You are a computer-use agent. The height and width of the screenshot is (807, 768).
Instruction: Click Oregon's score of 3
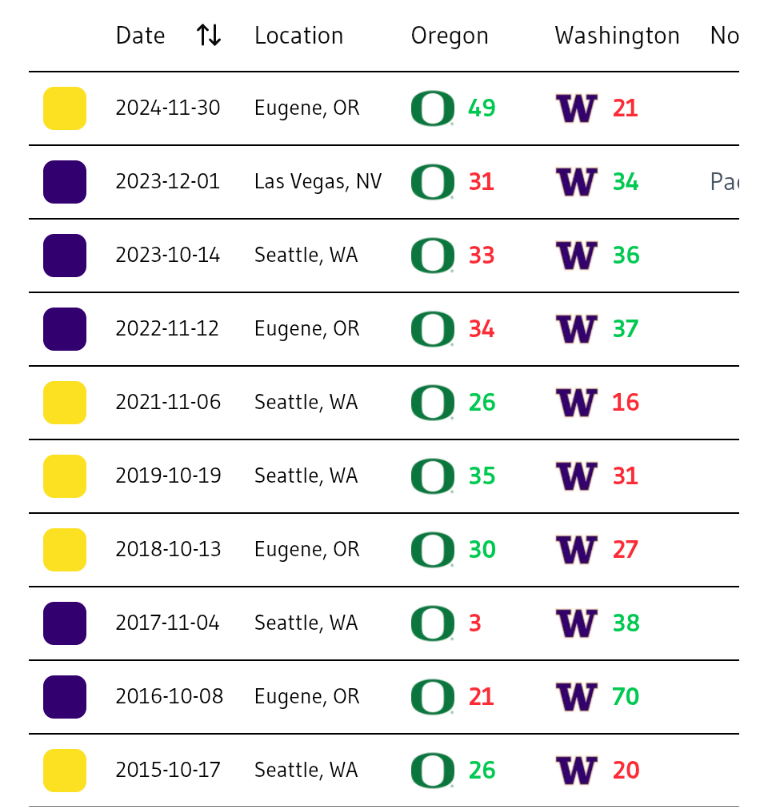tap(475, 623)
